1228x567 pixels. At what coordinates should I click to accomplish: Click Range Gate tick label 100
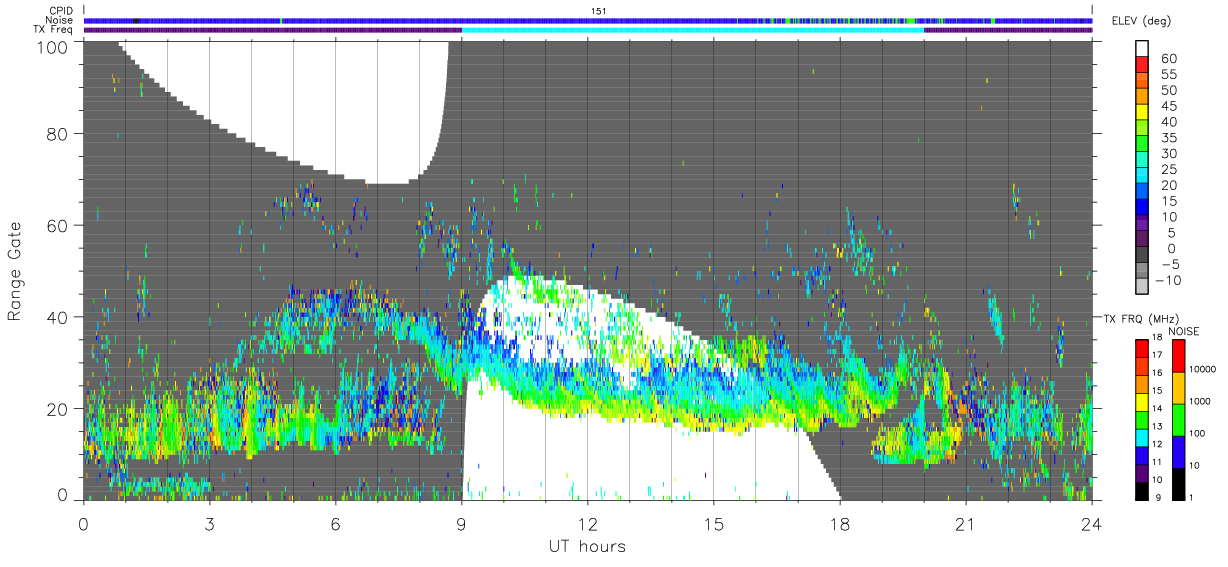point(51,46)
